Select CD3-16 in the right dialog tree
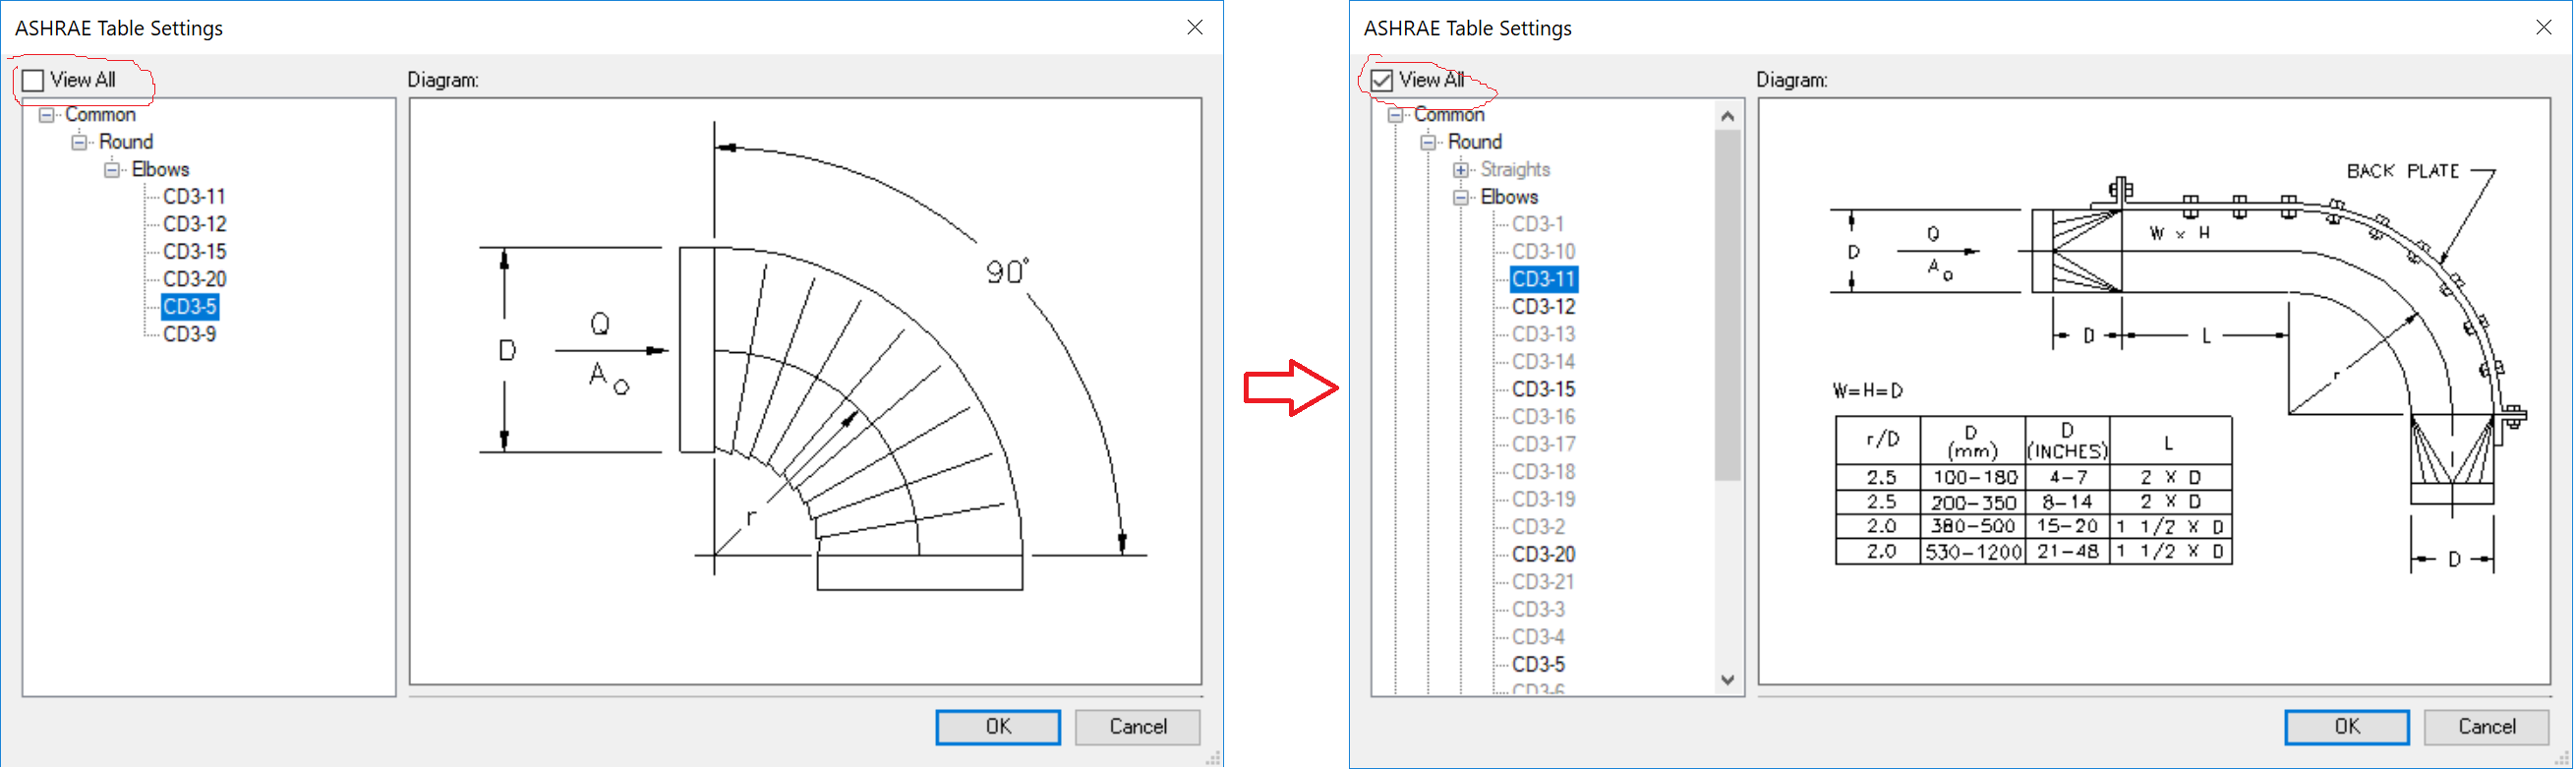The height and width of the screenshot is (769, 2576). pos(1543,417)
